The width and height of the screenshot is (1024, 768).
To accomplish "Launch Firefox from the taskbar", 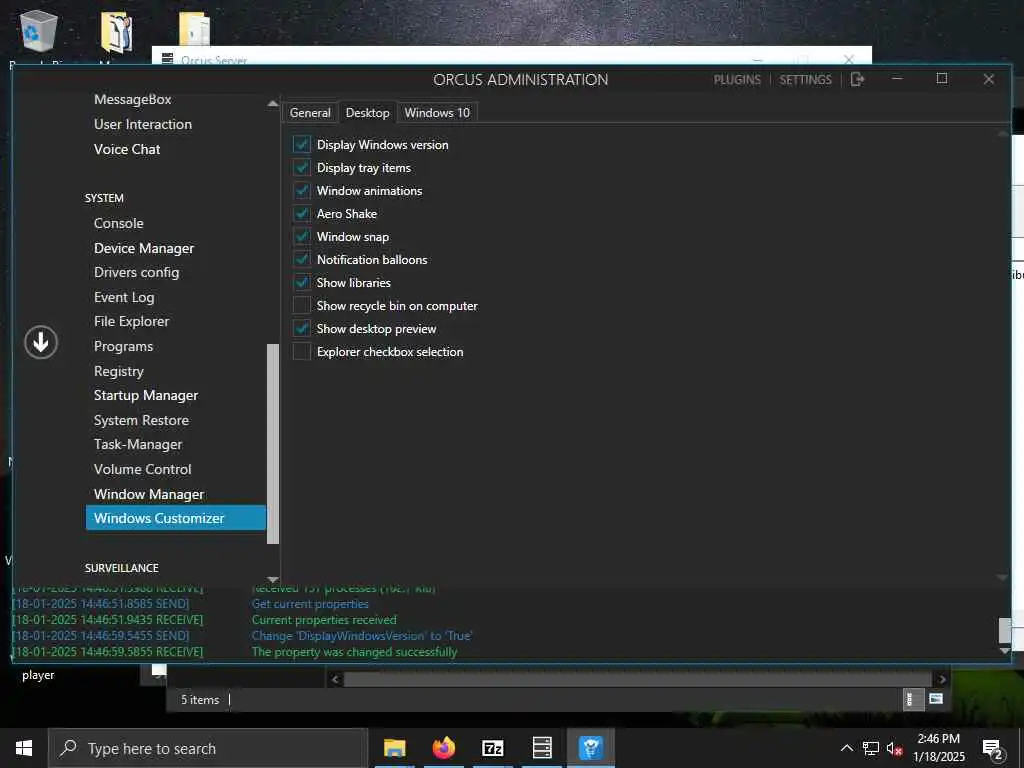I will [443, 748].
